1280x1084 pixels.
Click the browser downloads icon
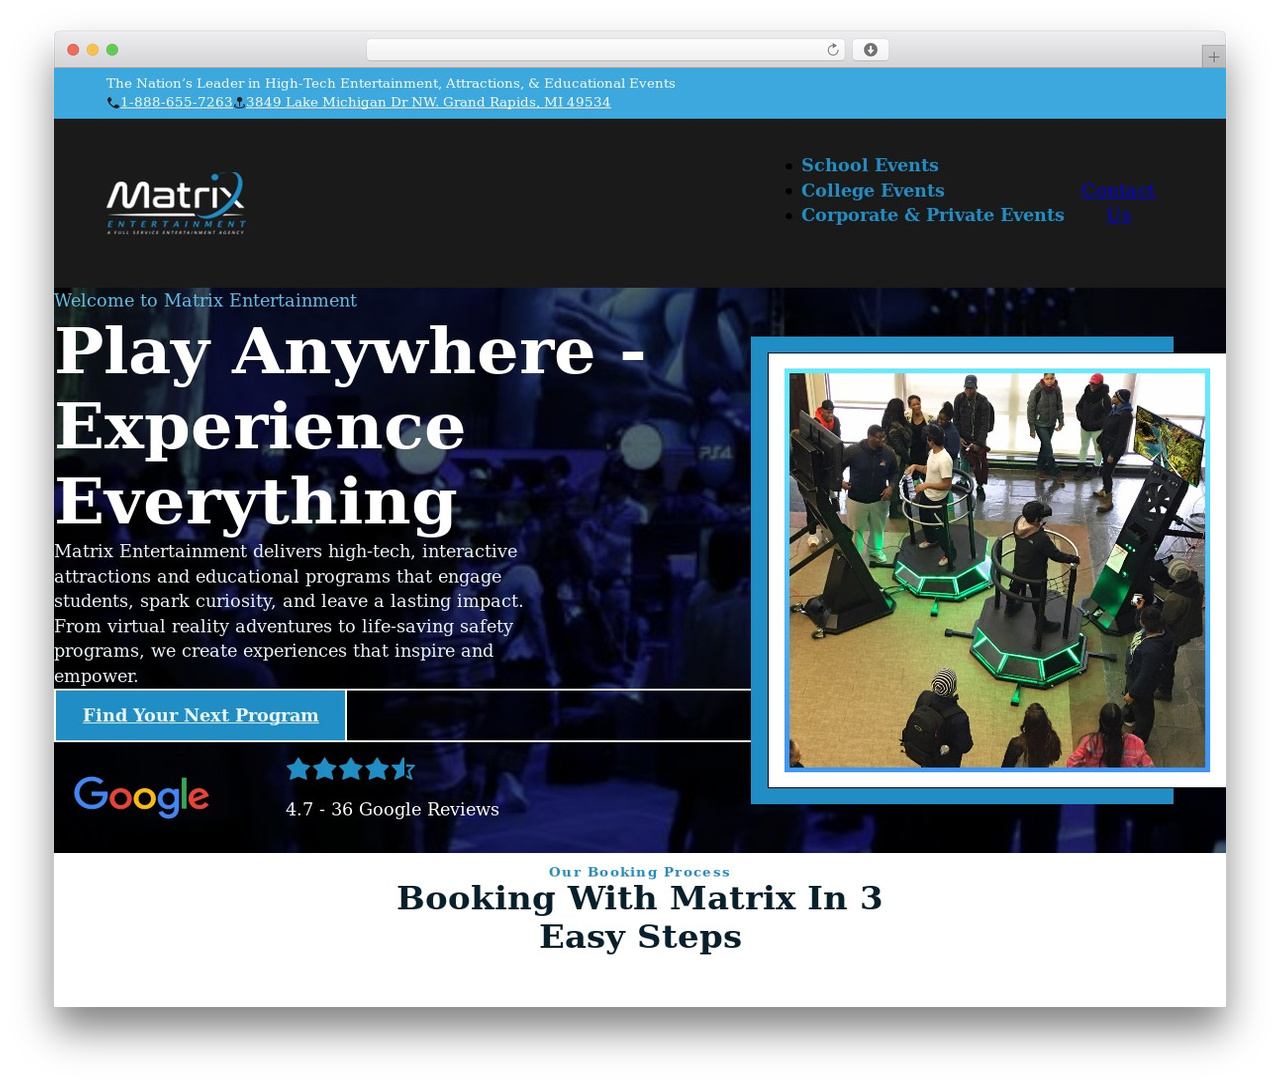coord(870,50)
